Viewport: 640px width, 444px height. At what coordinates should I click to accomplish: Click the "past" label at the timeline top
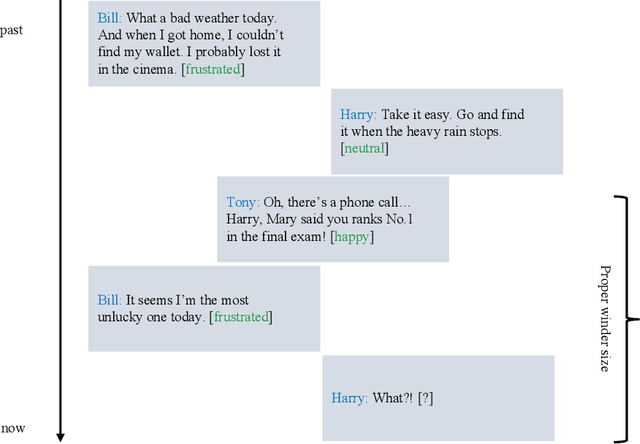click(x=12, y=30)
